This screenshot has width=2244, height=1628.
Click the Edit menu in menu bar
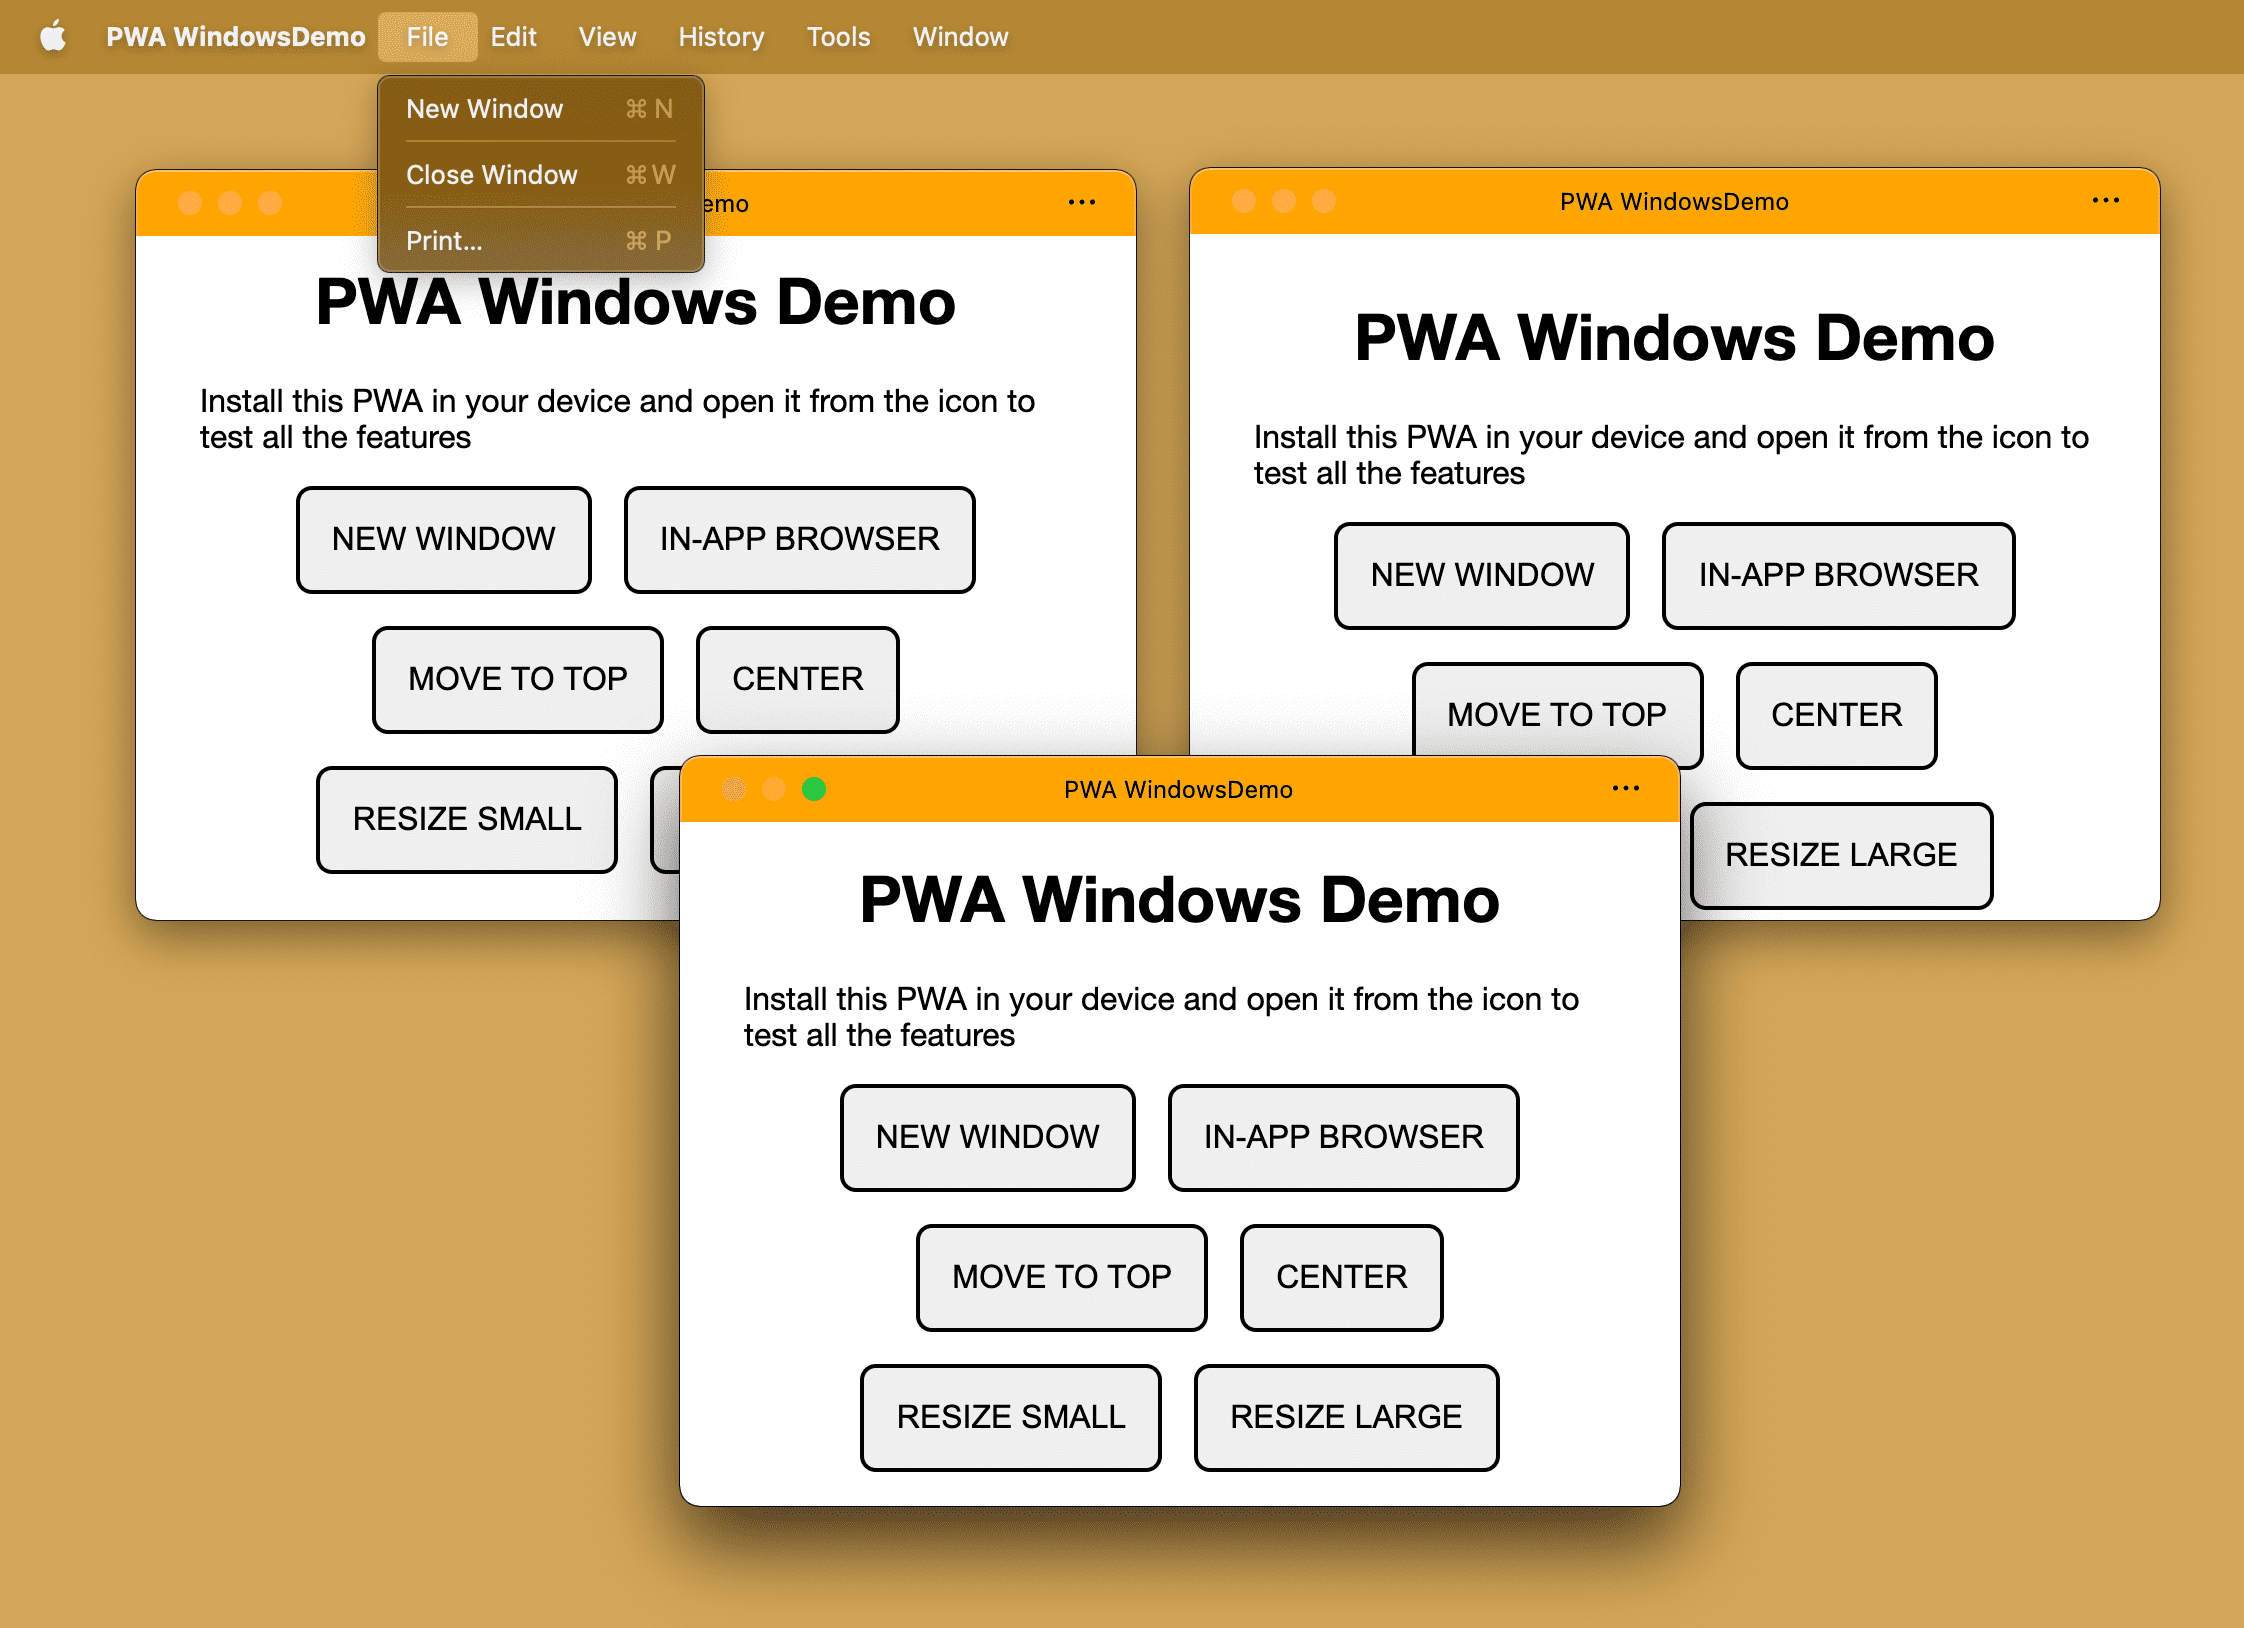point(512,35)
